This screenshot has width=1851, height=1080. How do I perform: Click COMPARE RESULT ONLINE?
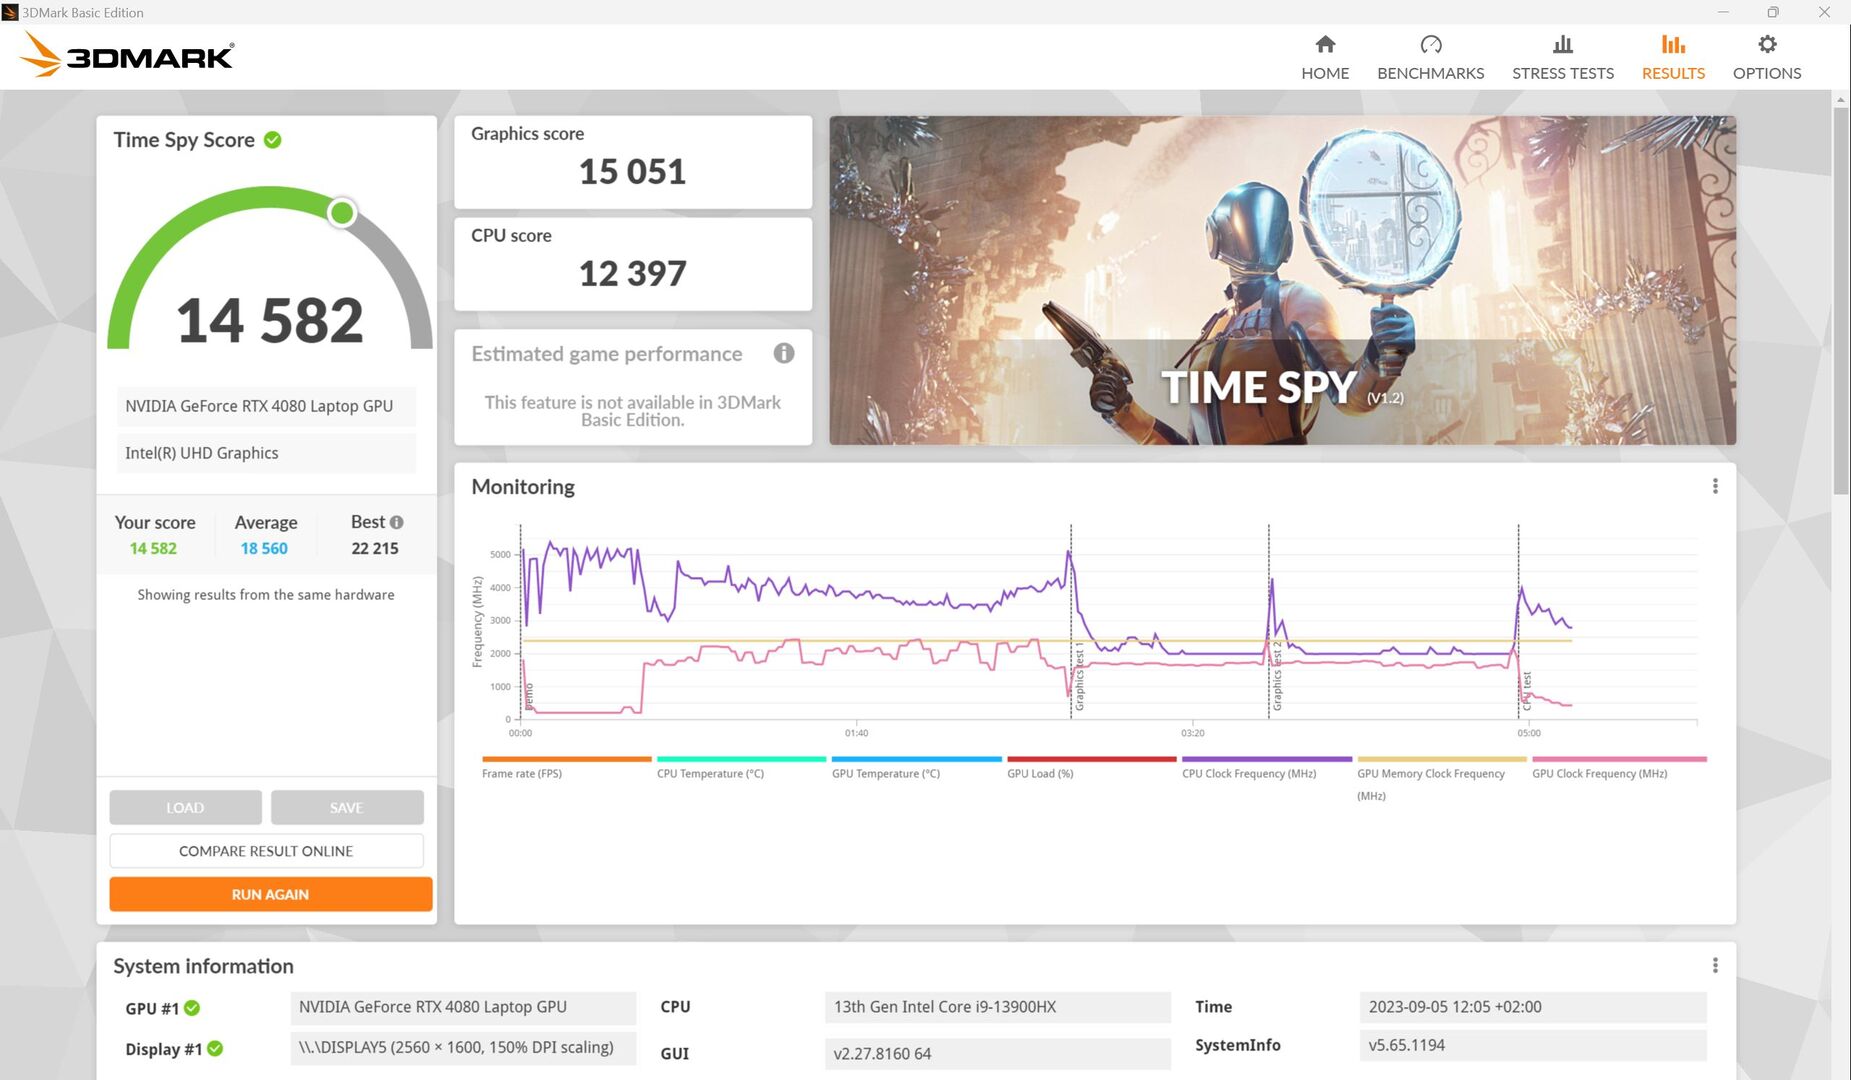pos(266,851)
